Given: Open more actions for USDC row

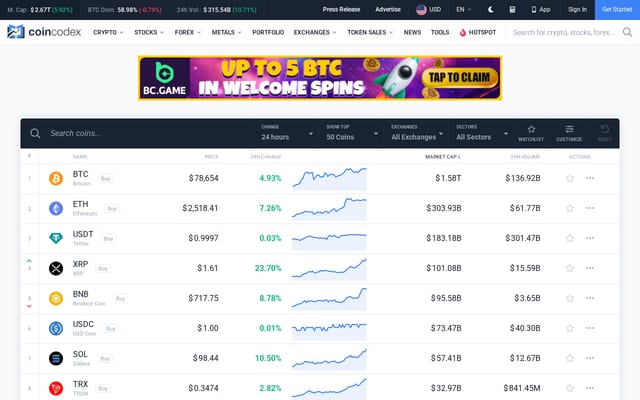Looking at the screenshot, I should coord(590,328).
